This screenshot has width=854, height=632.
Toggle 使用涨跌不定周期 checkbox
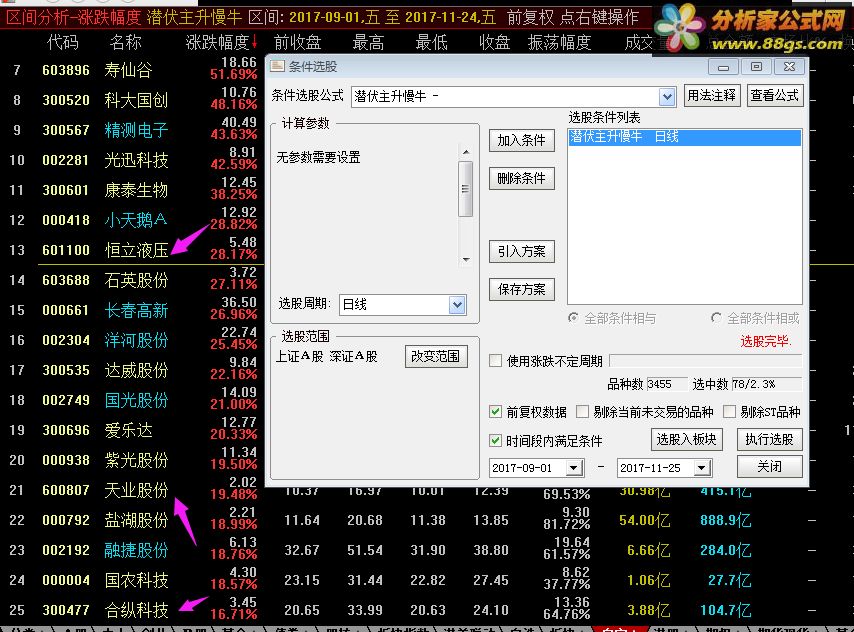coord(495,361)
